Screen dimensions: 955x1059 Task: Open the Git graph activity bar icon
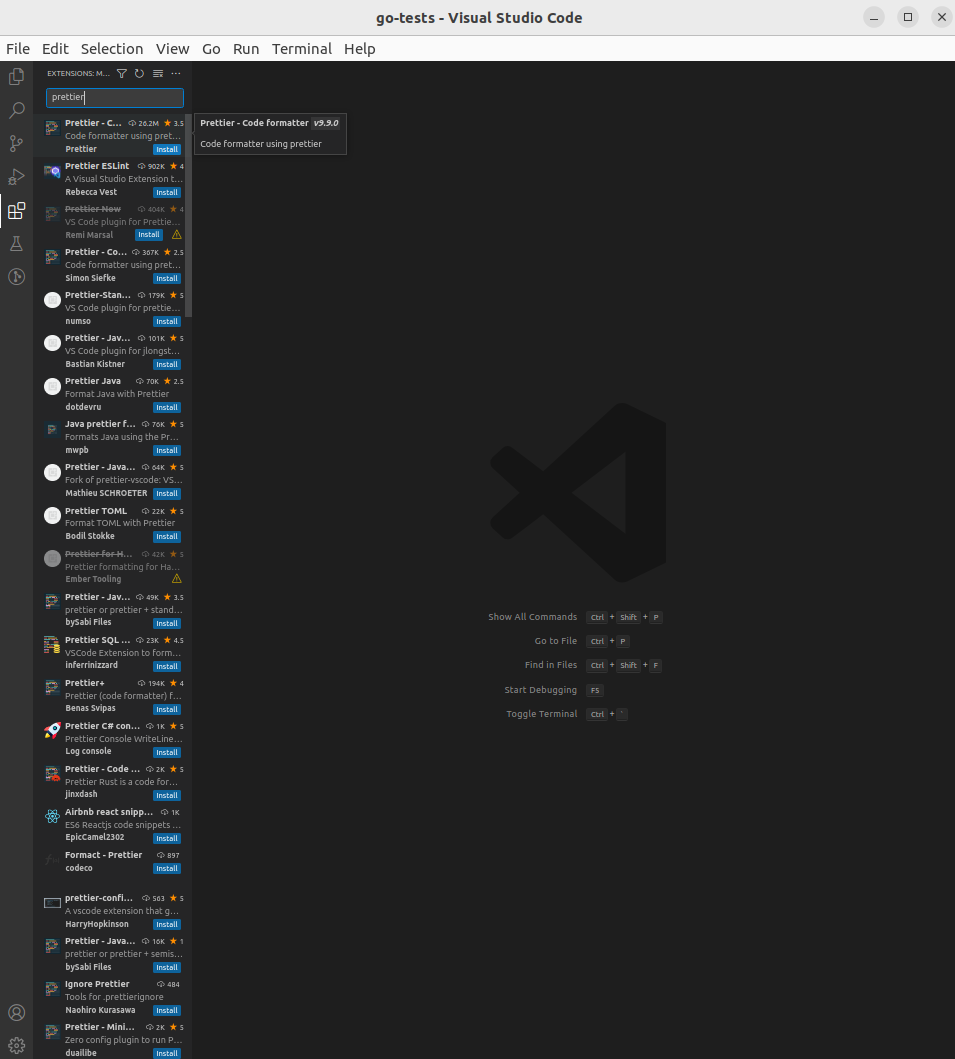click(16, 277)
